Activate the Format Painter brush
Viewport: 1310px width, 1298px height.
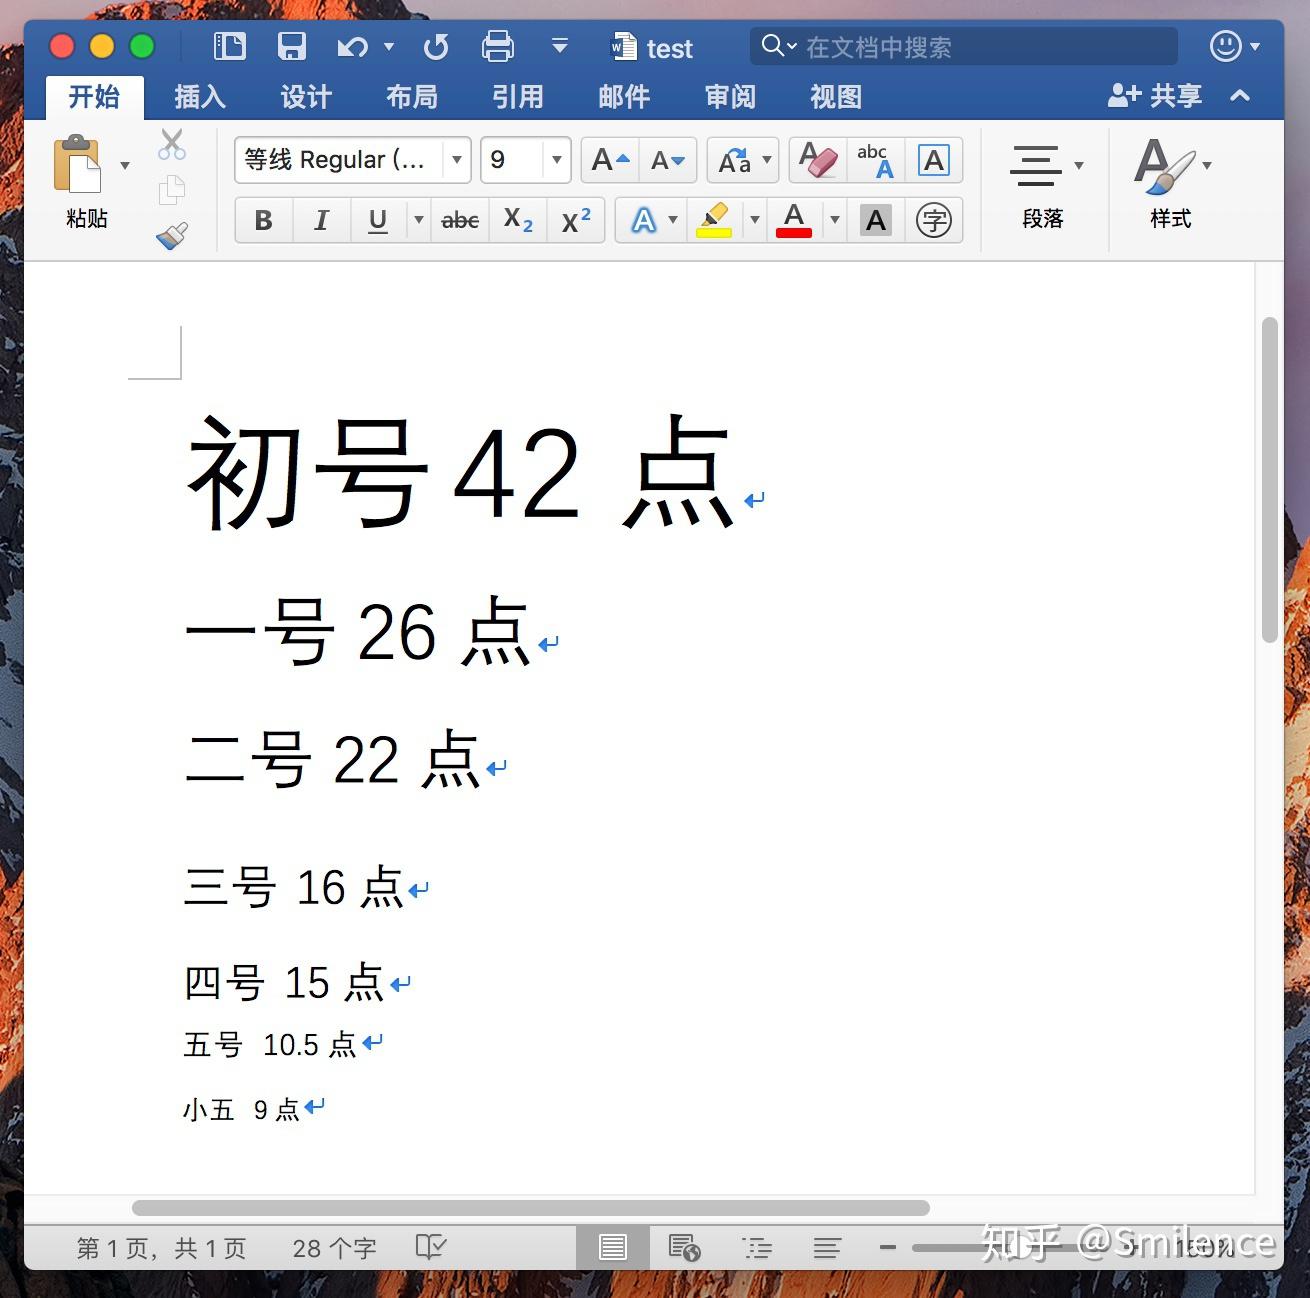click(172, 236)
